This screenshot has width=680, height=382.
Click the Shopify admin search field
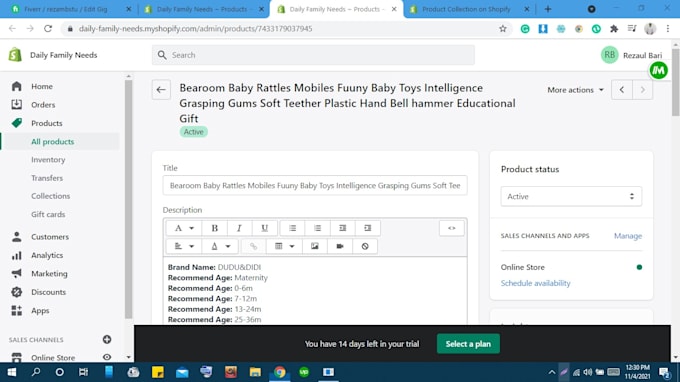[313, 55]
